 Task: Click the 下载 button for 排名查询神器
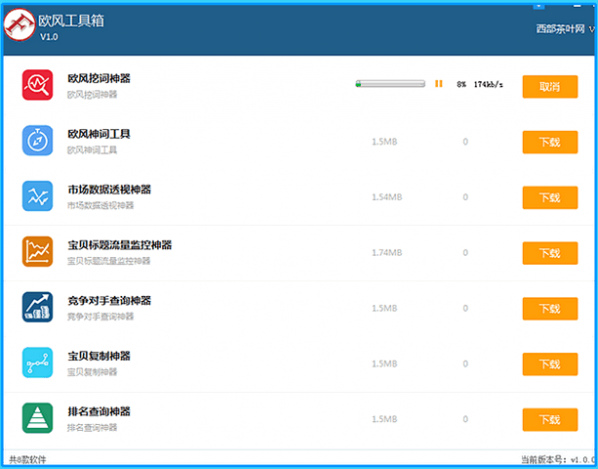coord(550,420)
